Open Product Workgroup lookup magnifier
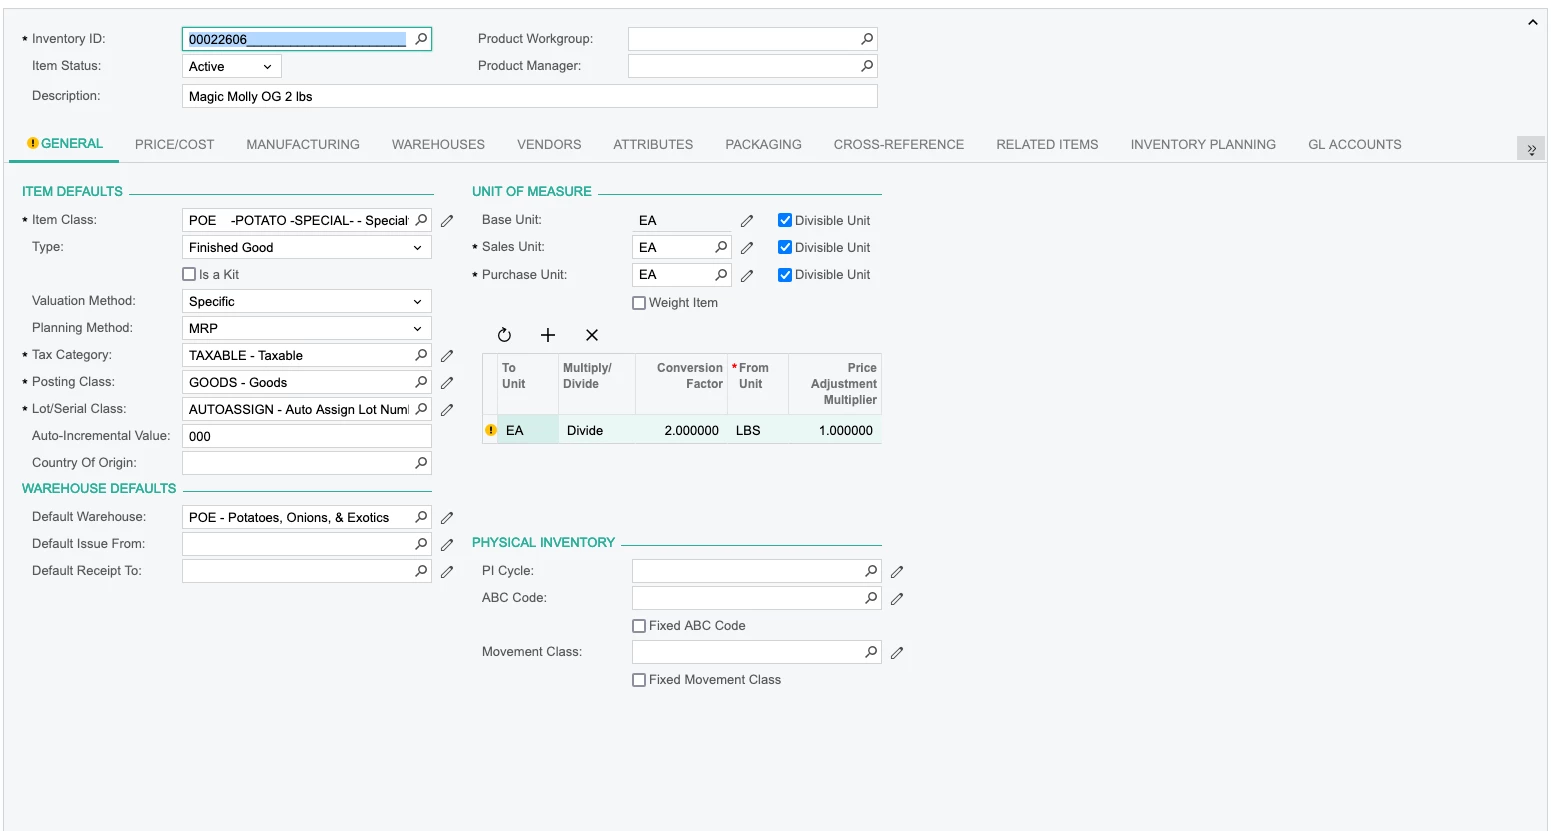 867,39
